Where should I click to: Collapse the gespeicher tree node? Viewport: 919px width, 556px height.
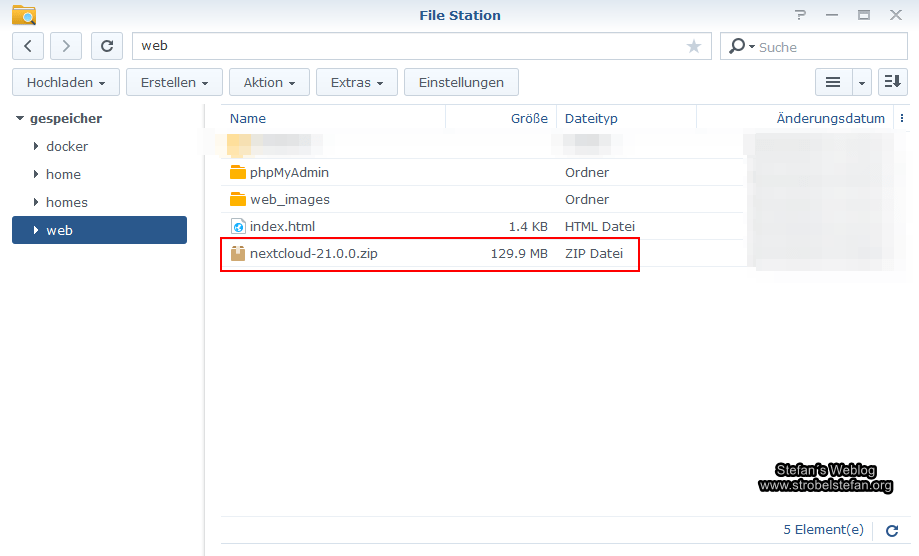20,118
